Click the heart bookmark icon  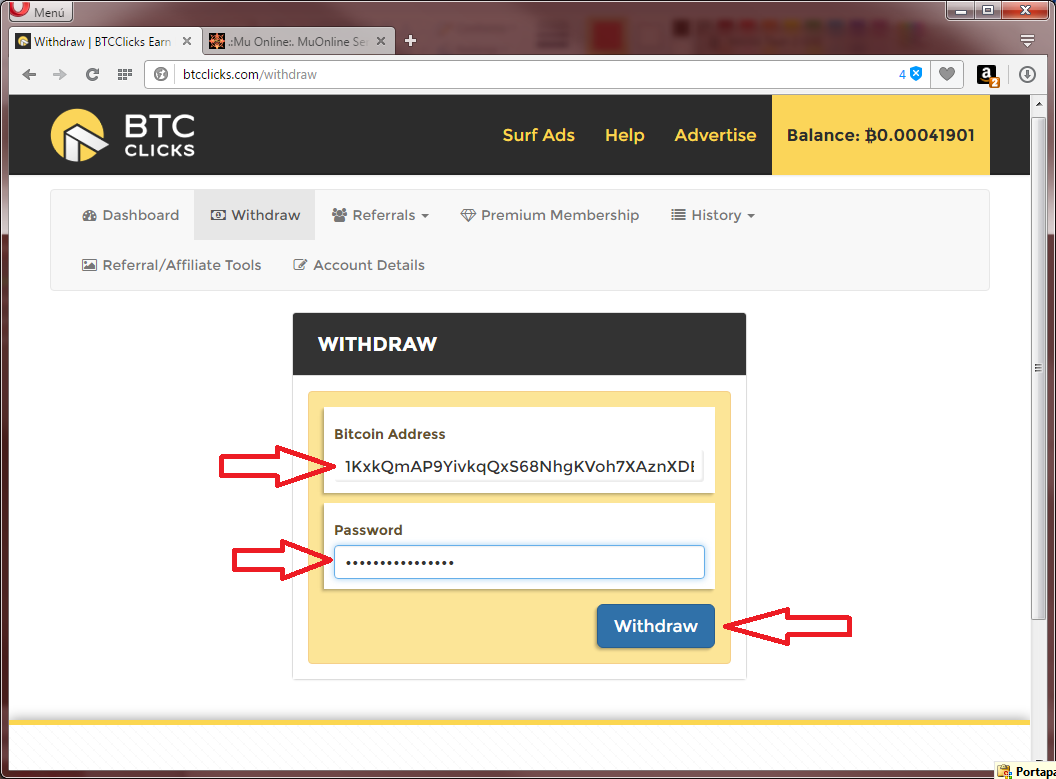946,75
